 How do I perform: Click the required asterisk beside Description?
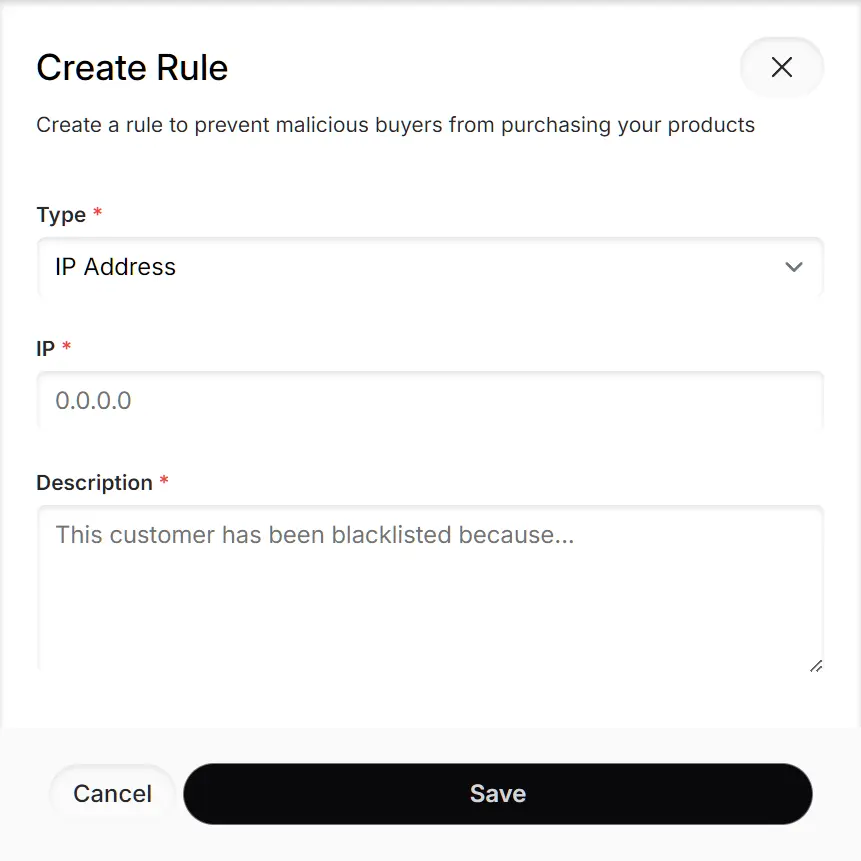(164, 482)
